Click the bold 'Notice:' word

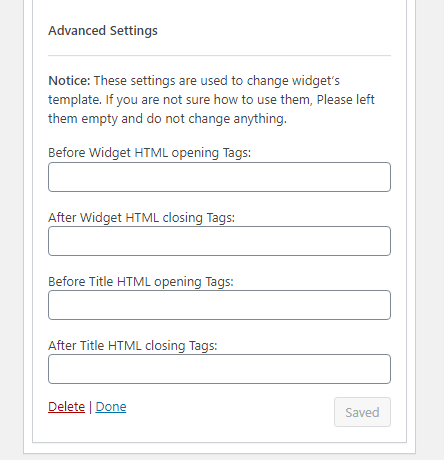coord(69,81)
